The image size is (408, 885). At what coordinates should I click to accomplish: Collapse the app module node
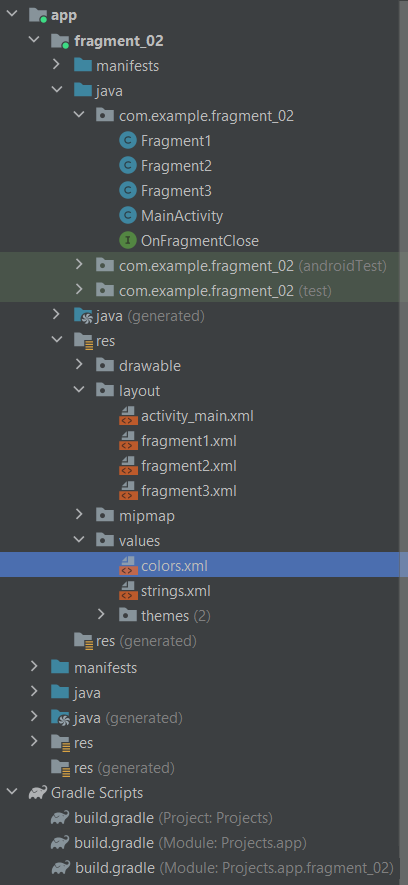[x=11, y=15]
